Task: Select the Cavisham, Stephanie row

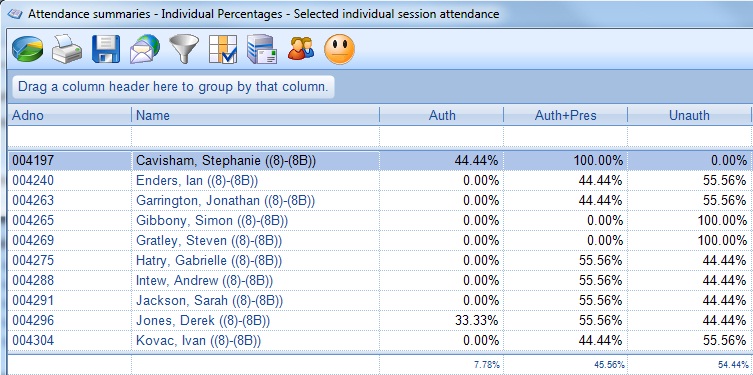Action: (380, 160)
